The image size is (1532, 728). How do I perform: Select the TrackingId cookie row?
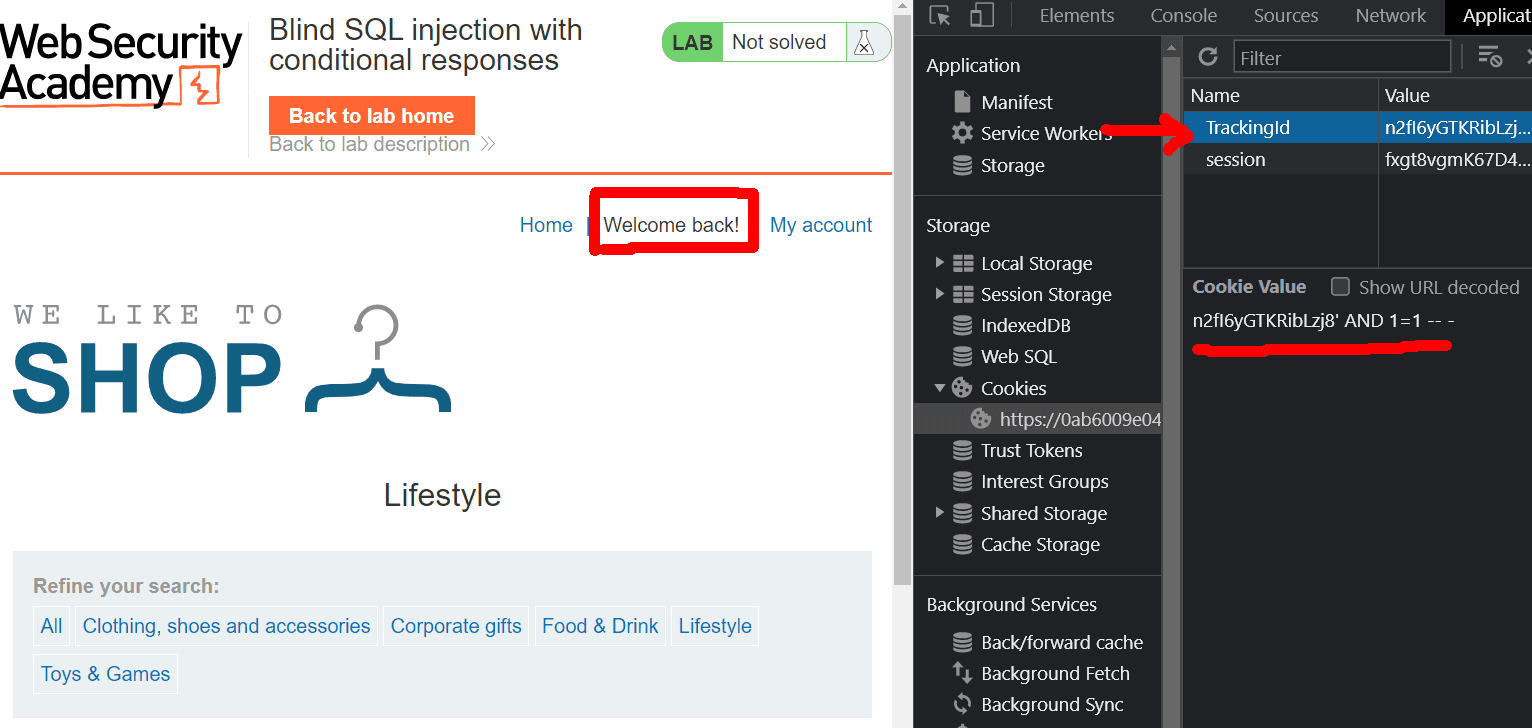click(x=1357, y=127)
